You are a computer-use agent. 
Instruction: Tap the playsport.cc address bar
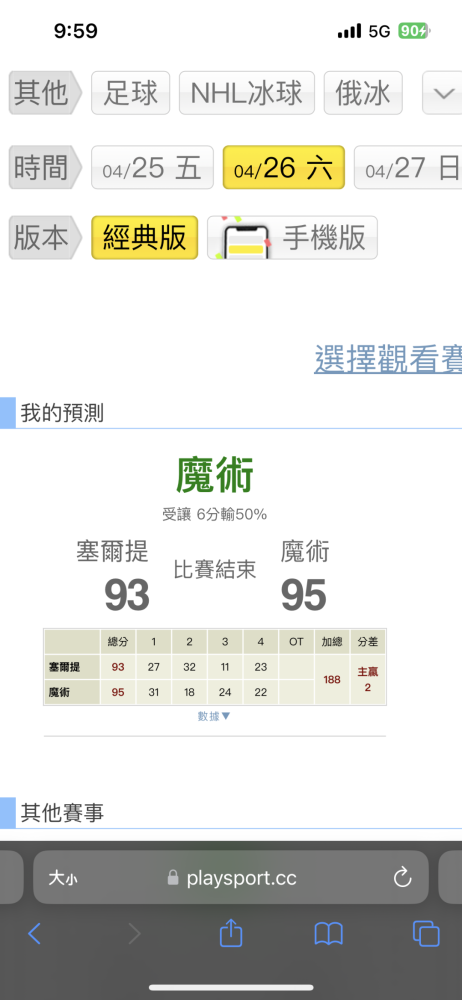click(x=231, y=877)
